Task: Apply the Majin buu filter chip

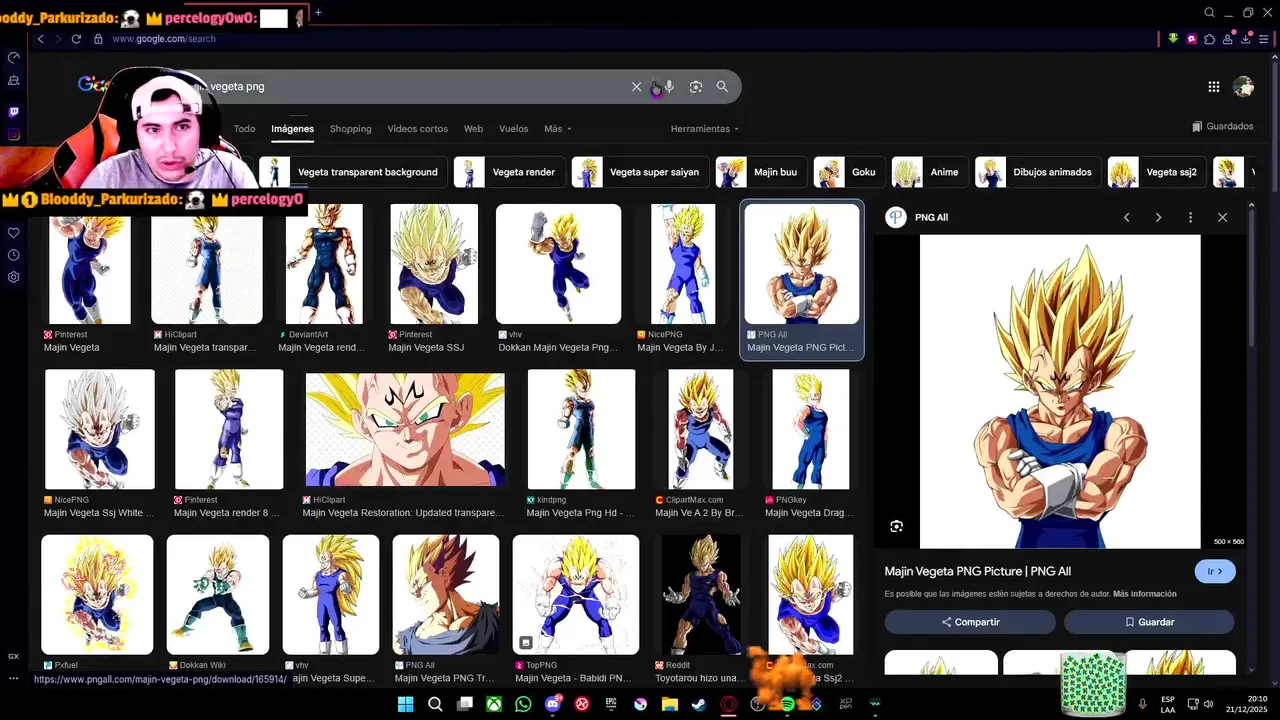Action: pos(760,172)
